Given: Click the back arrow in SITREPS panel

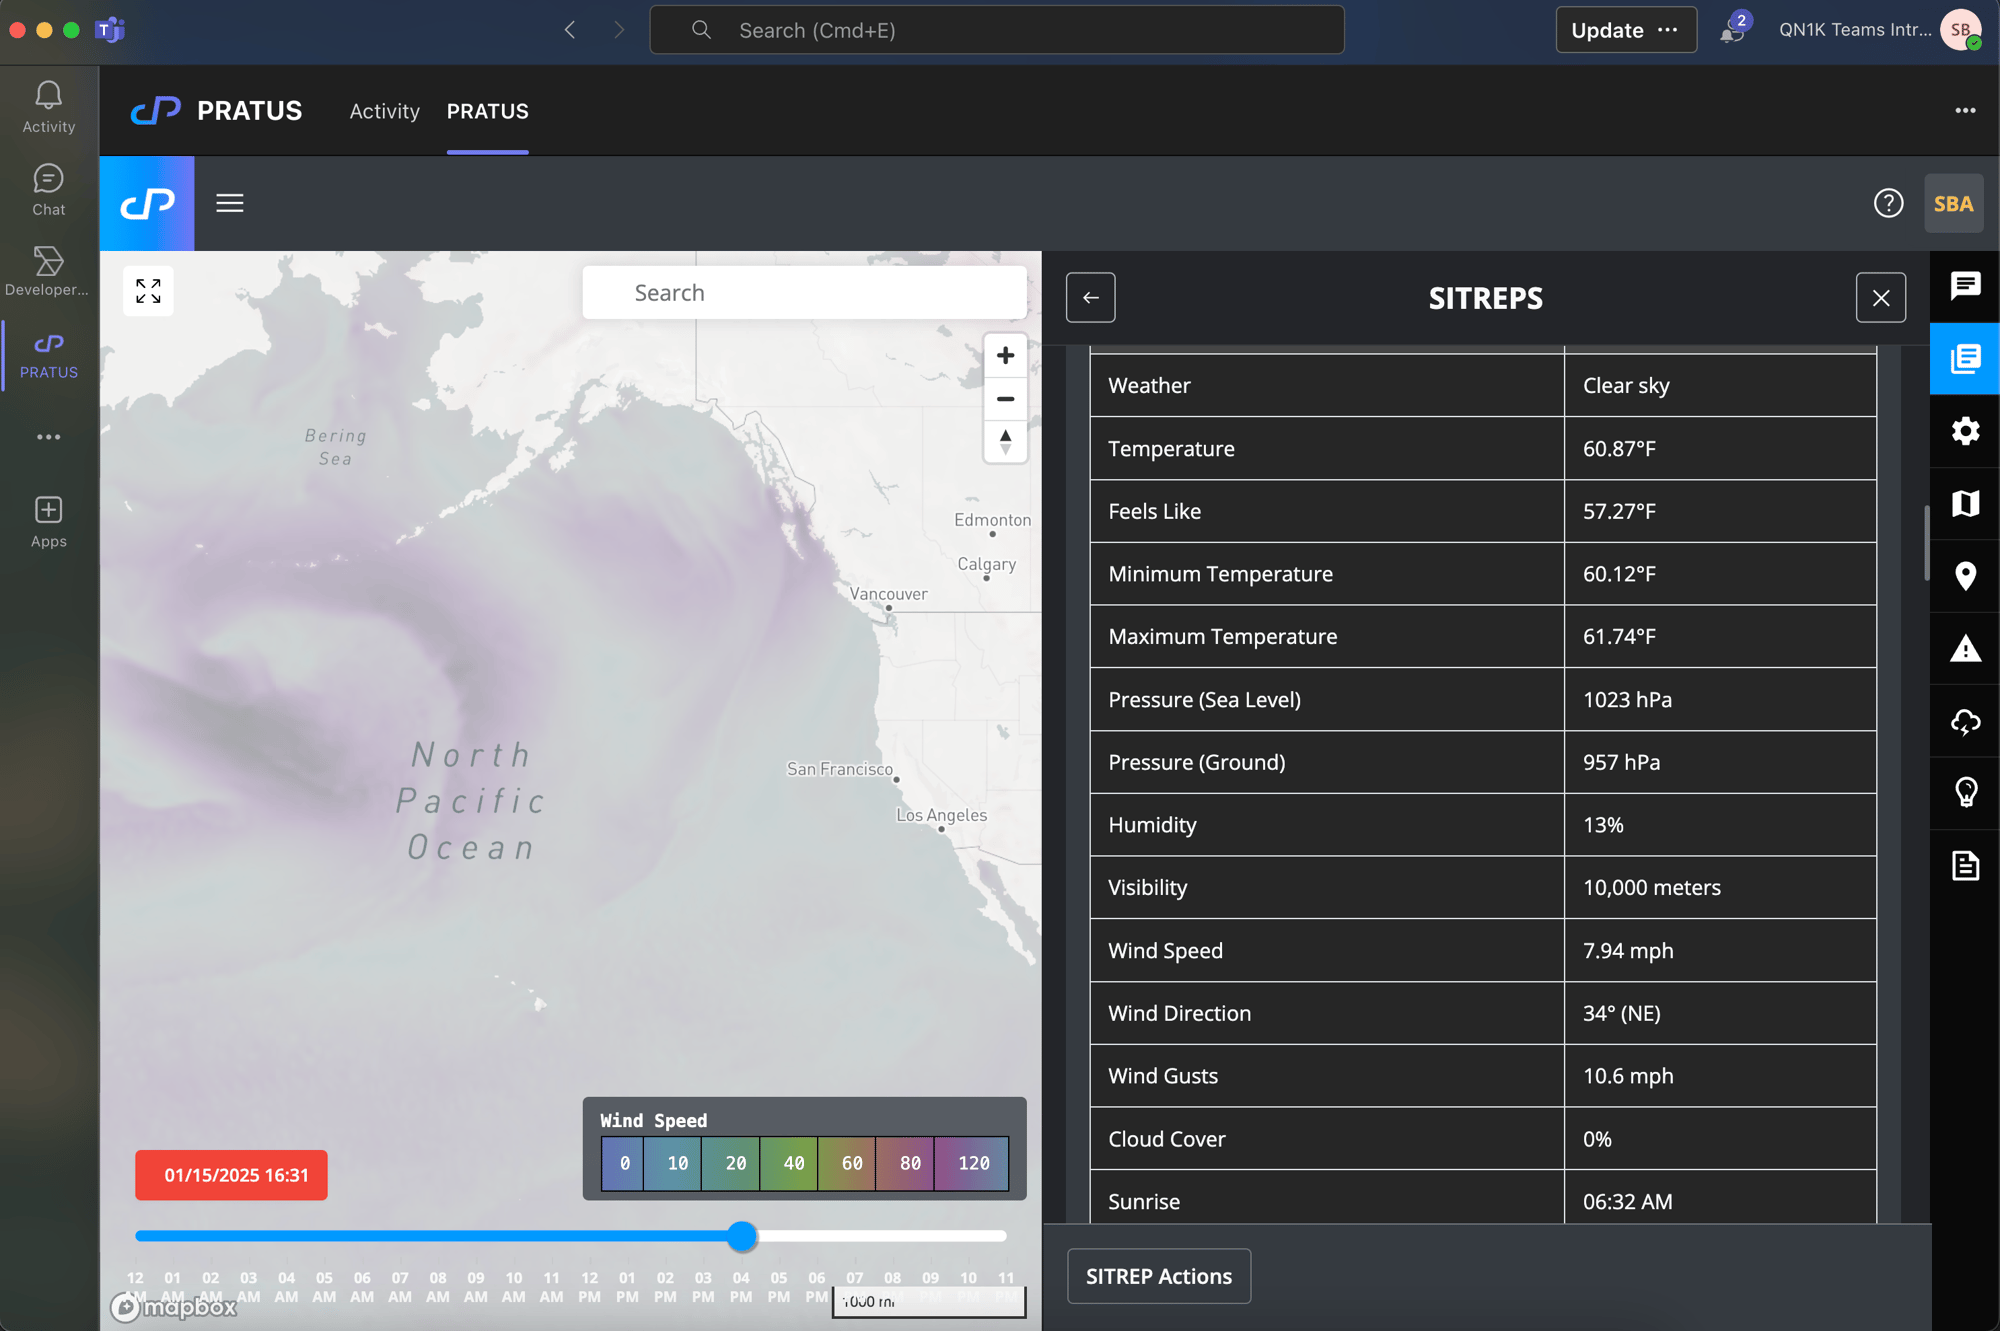Looking at the screenshot, I should (x=1090, y=296).
